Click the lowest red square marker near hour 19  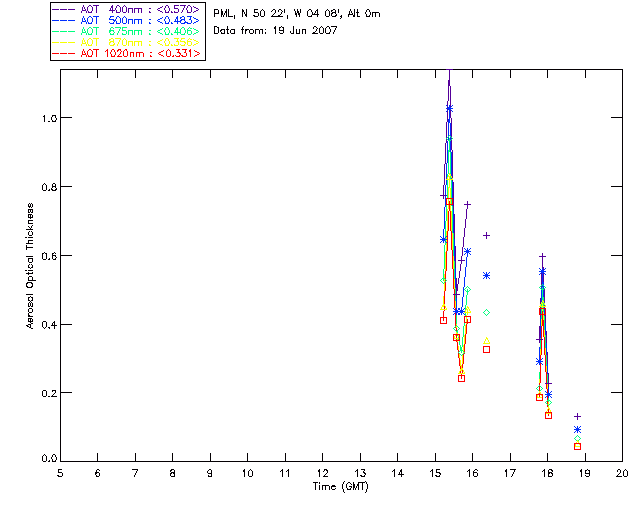pos(578,446)
